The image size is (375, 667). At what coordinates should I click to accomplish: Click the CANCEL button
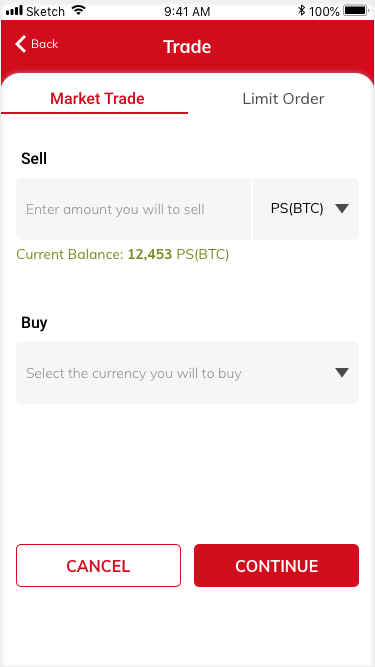(x=98, y=566)
